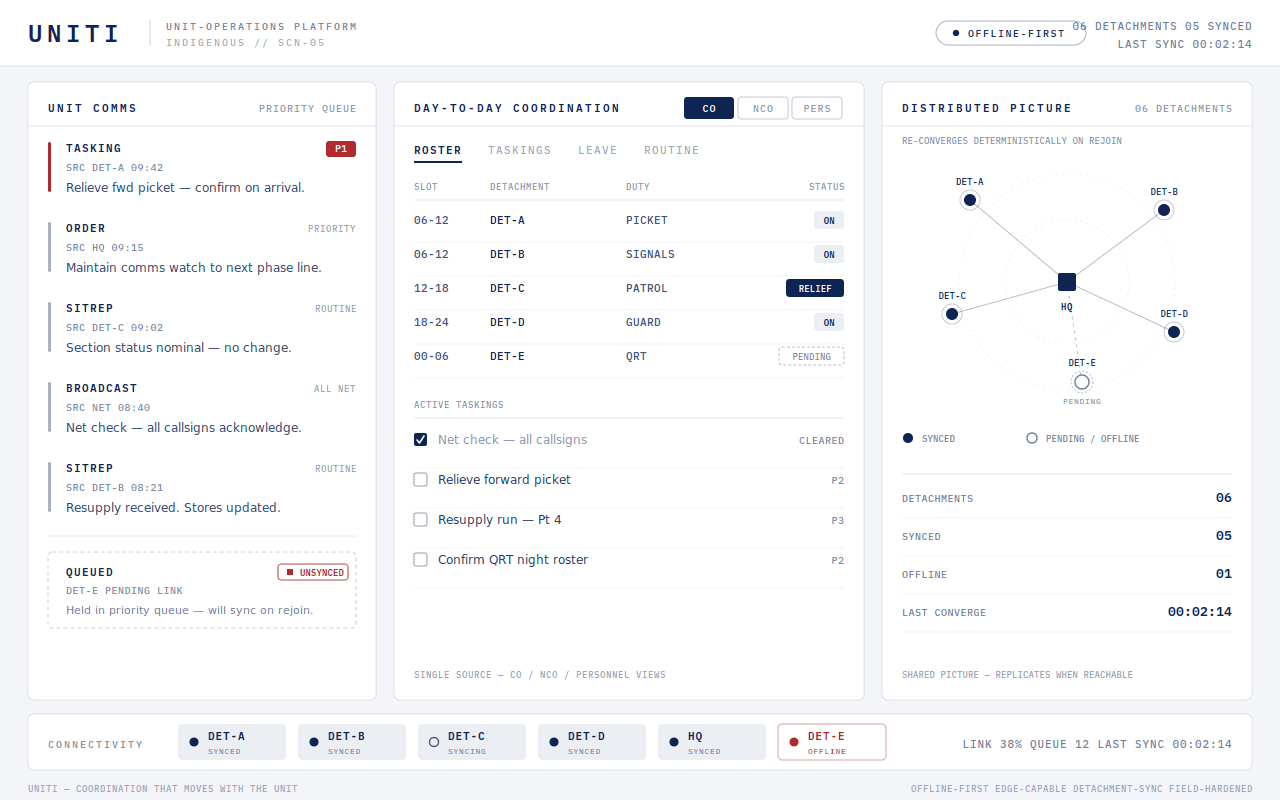Viewport: 1280px width, 800px height.
Task: Open the Leave tab
Action: coord(598,150)
